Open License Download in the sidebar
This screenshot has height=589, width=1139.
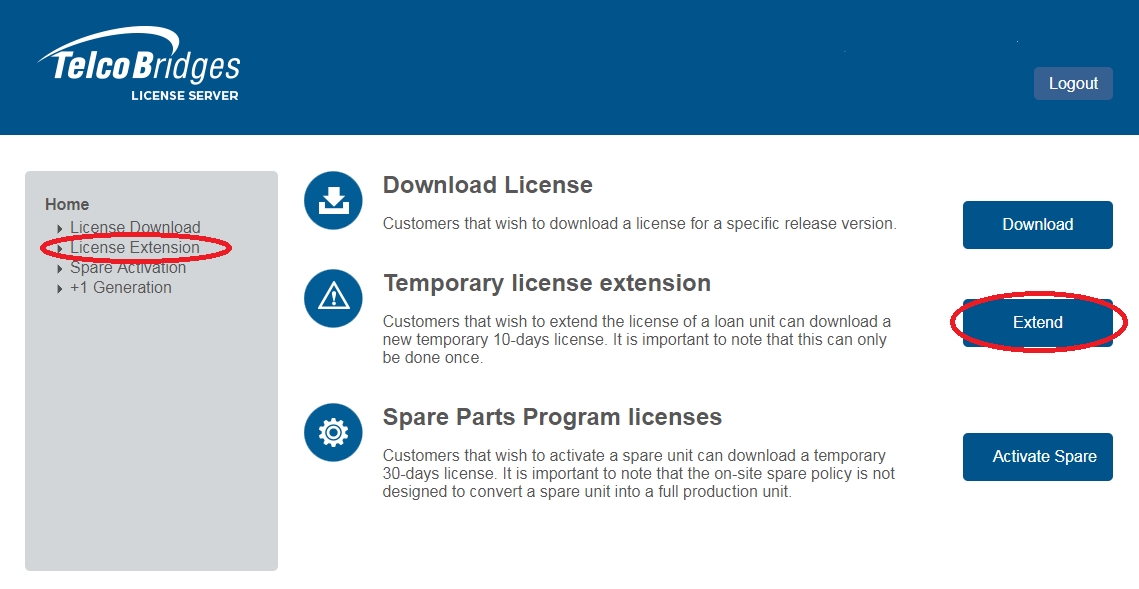tap(135, 228)
